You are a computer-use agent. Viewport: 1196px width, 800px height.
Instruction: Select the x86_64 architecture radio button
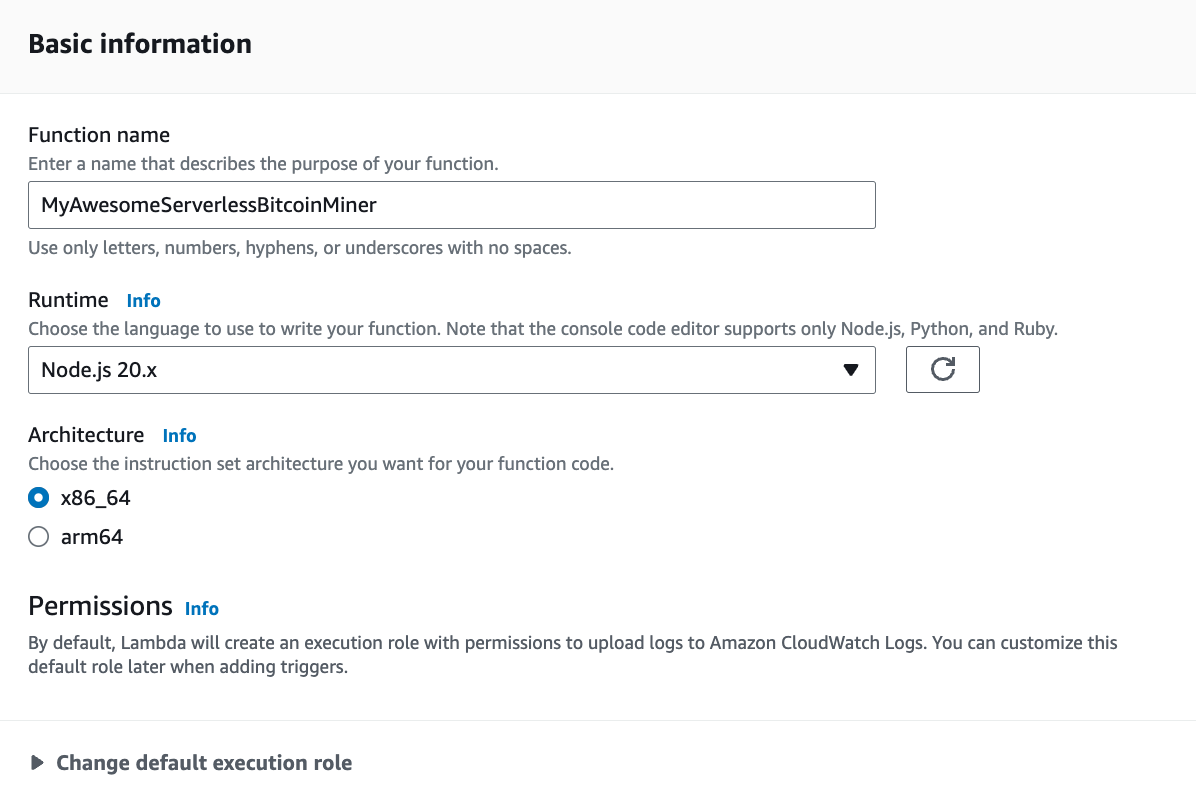pyautogui.click(x=38, y=497)
